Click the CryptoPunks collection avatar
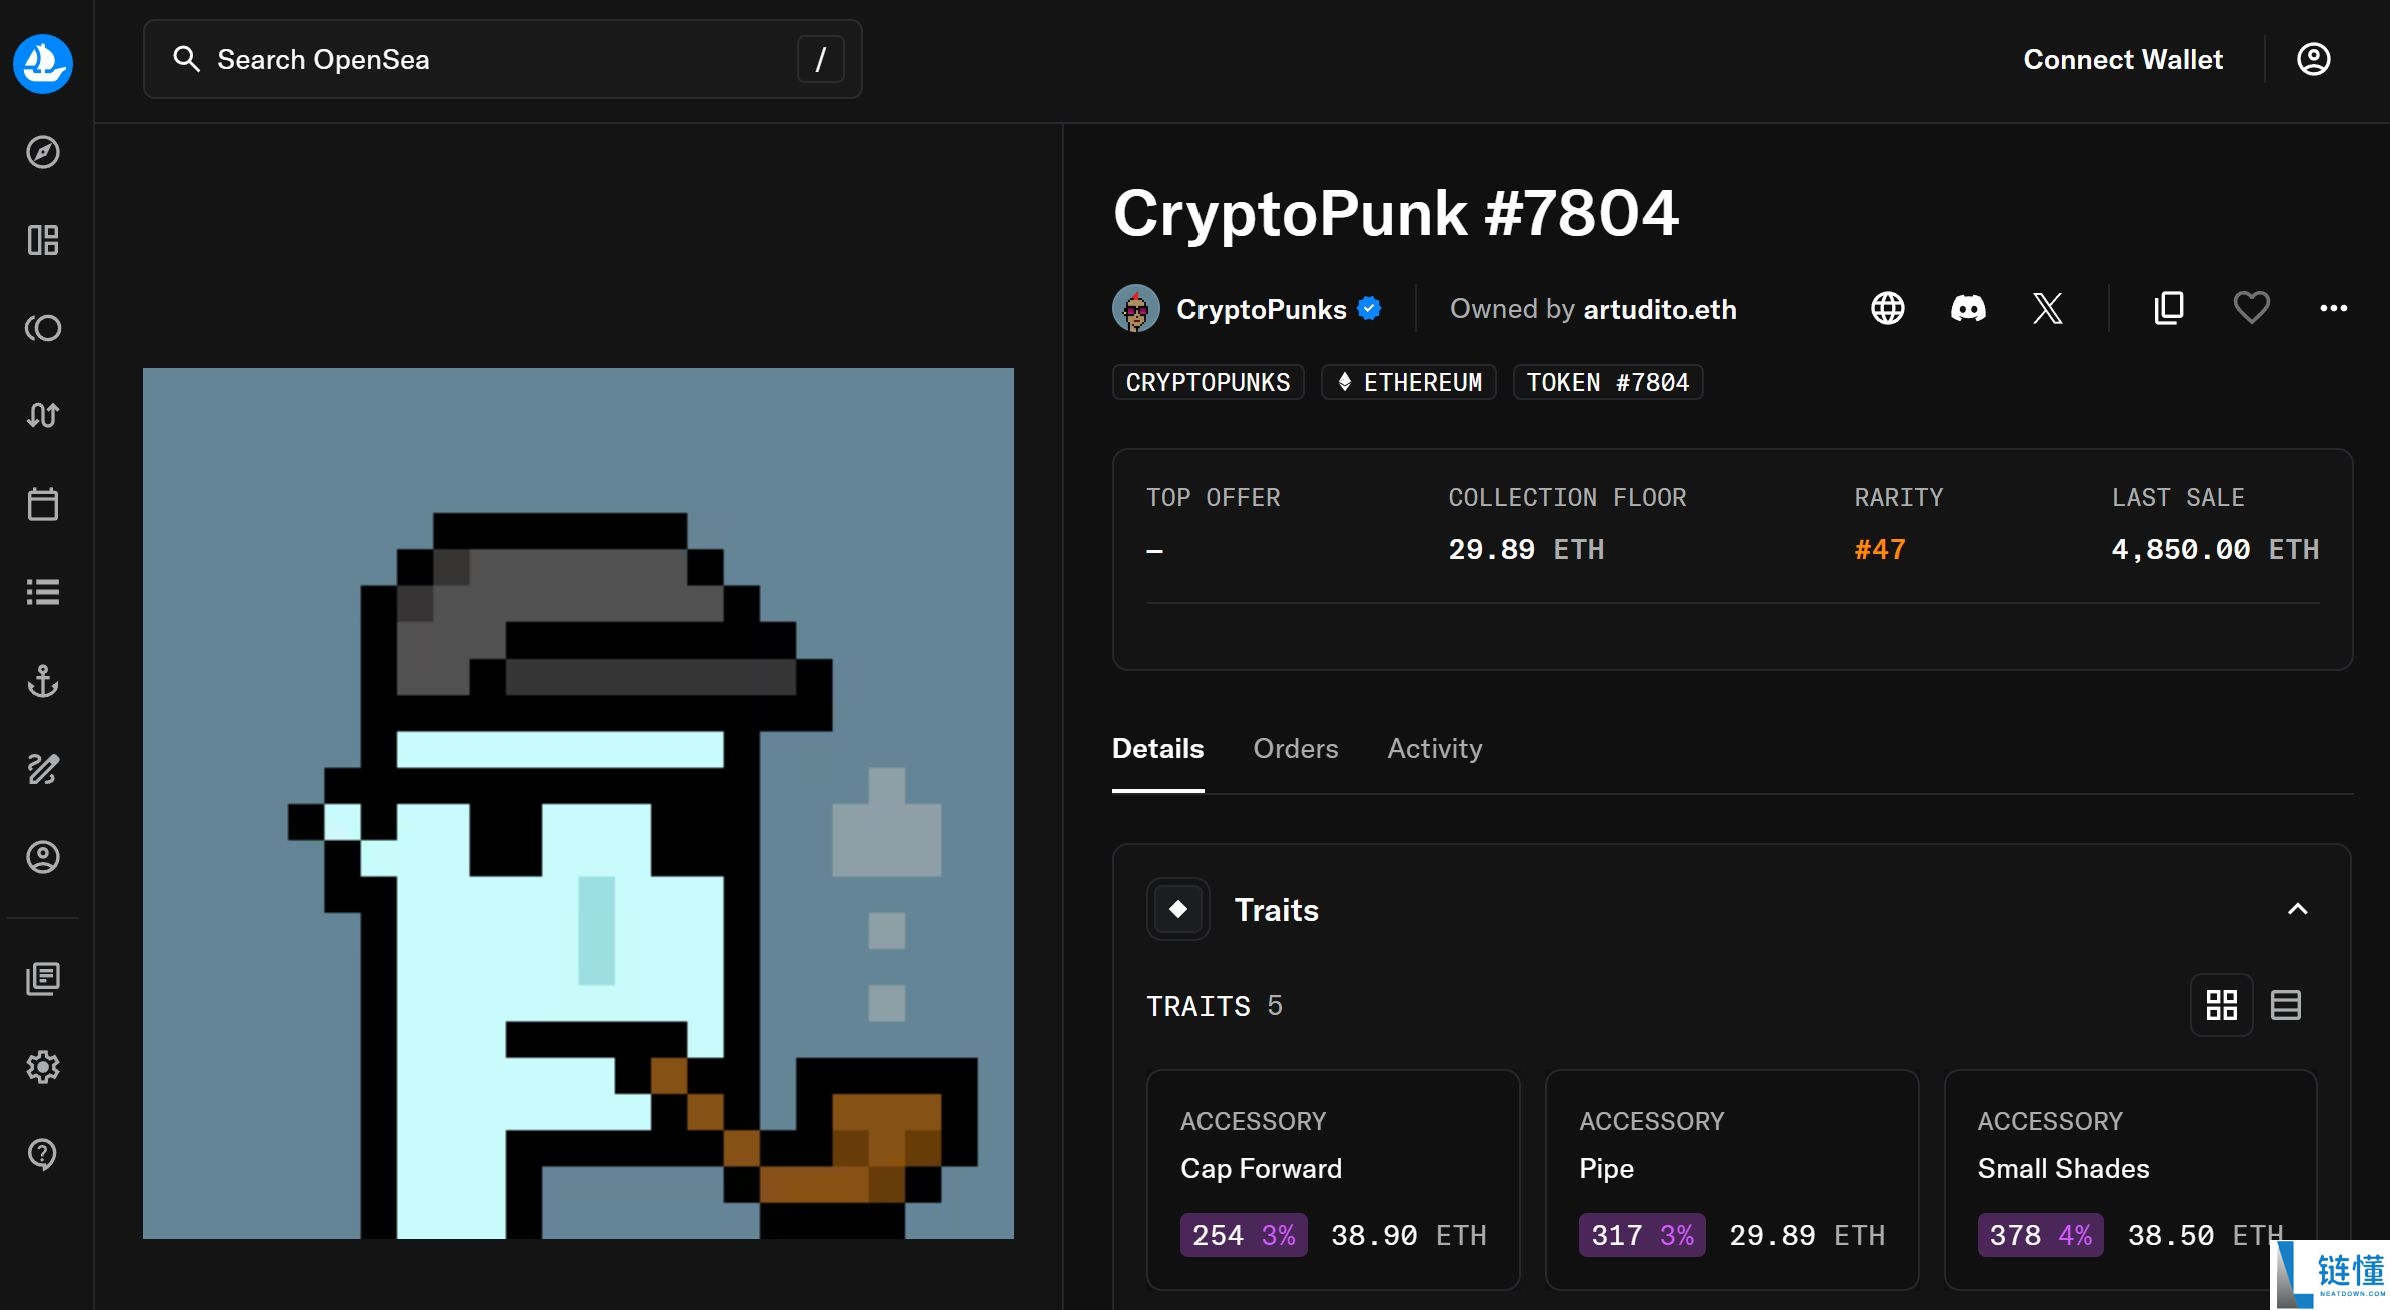 pyautogui.click(x=1136, y=308)
